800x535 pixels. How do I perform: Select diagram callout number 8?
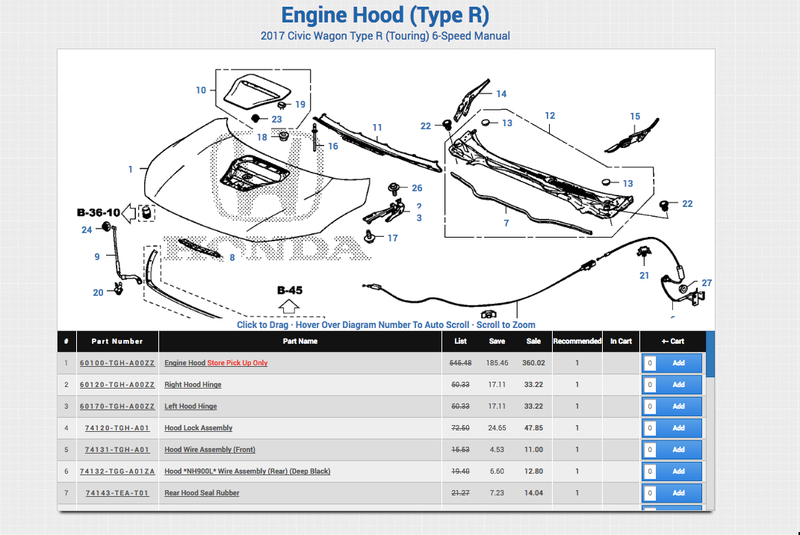point(232,258)
